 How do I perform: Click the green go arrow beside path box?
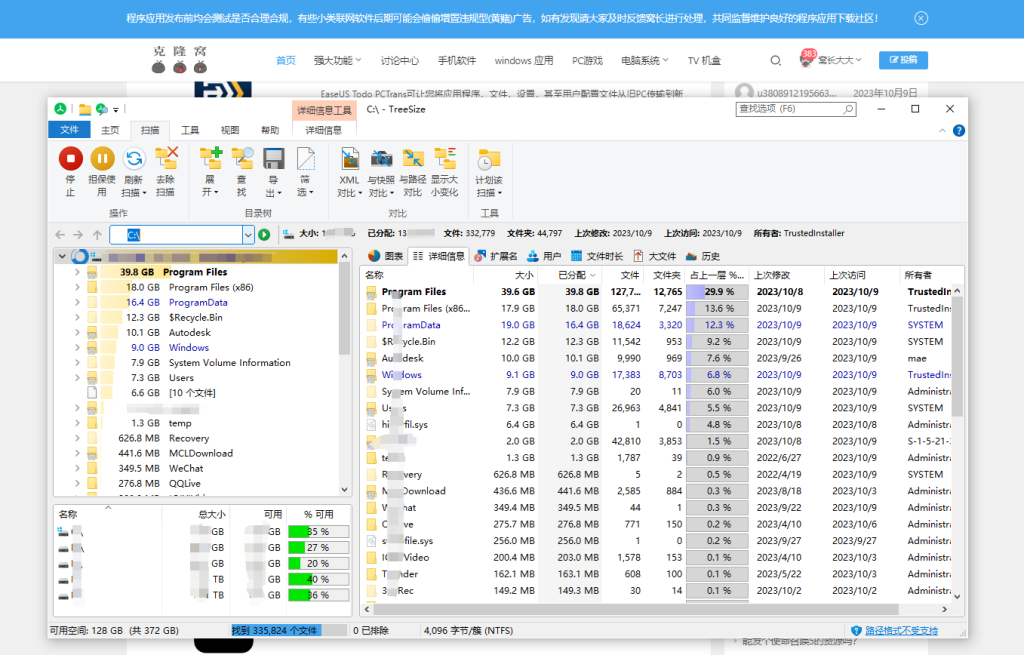tap(264, 234)
